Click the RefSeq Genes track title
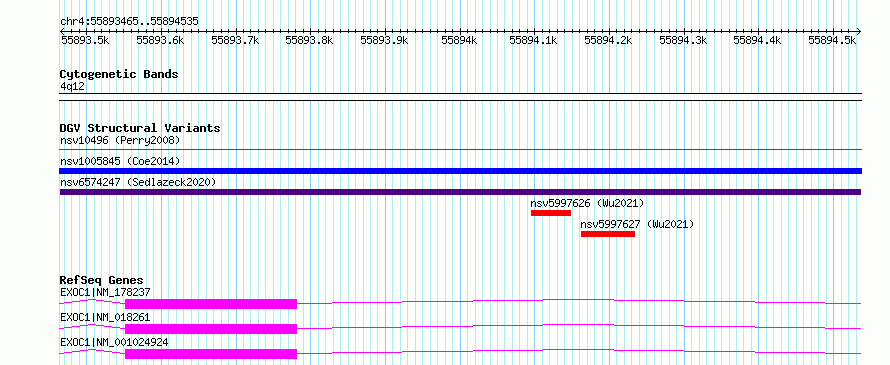Screen dimensions: 890x365 102,280
